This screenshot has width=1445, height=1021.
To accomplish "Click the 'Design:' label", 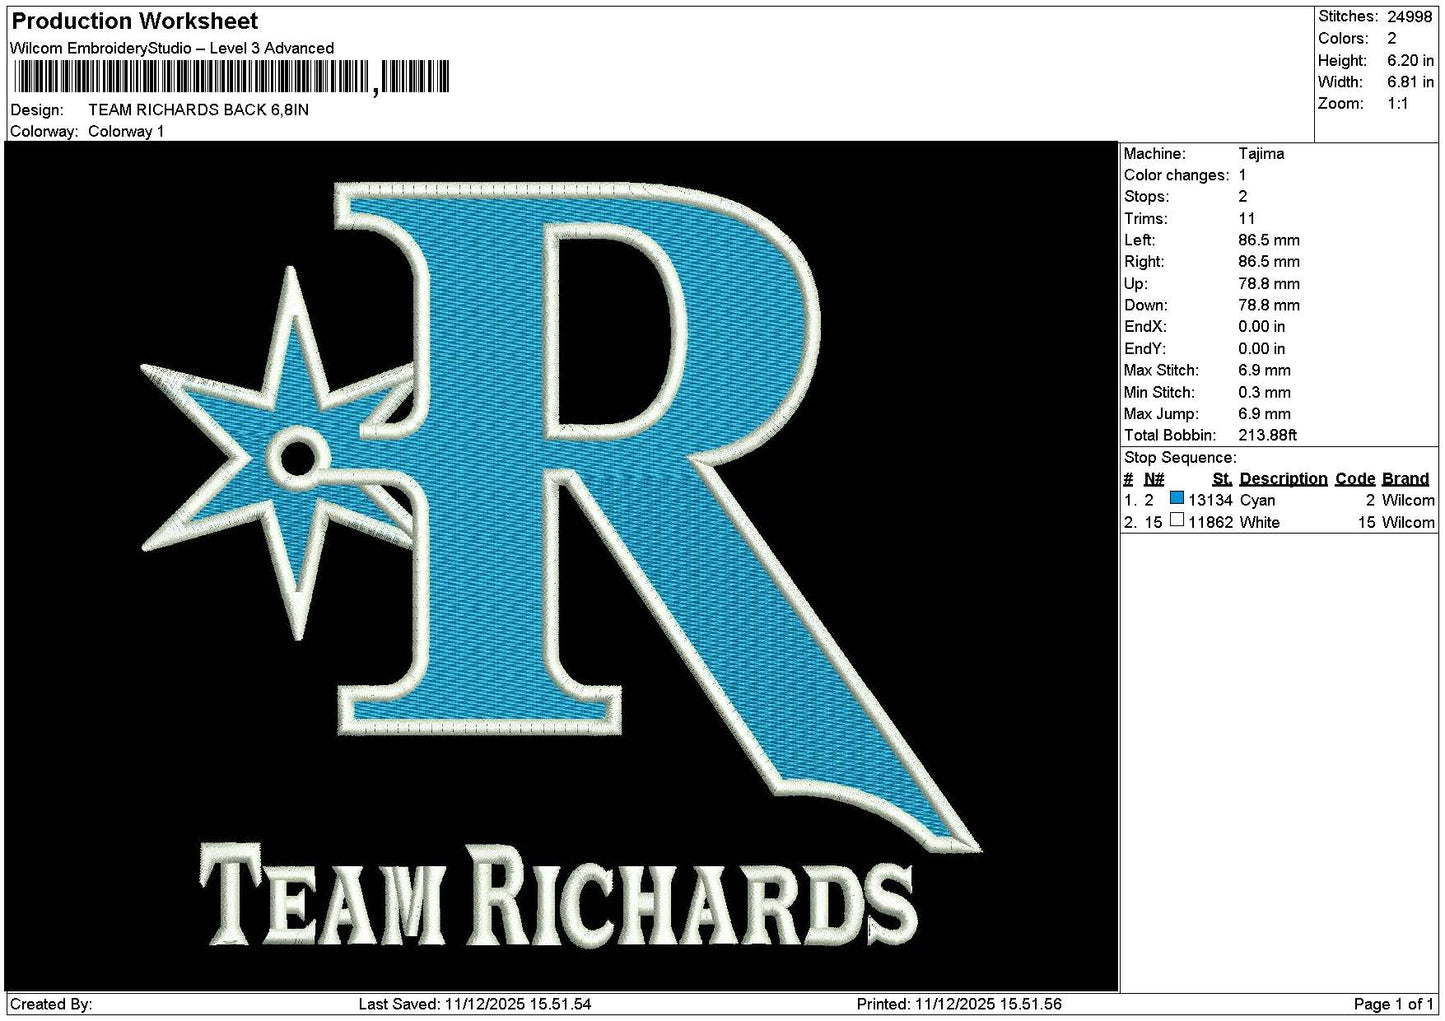I will [x=36, y=110].
